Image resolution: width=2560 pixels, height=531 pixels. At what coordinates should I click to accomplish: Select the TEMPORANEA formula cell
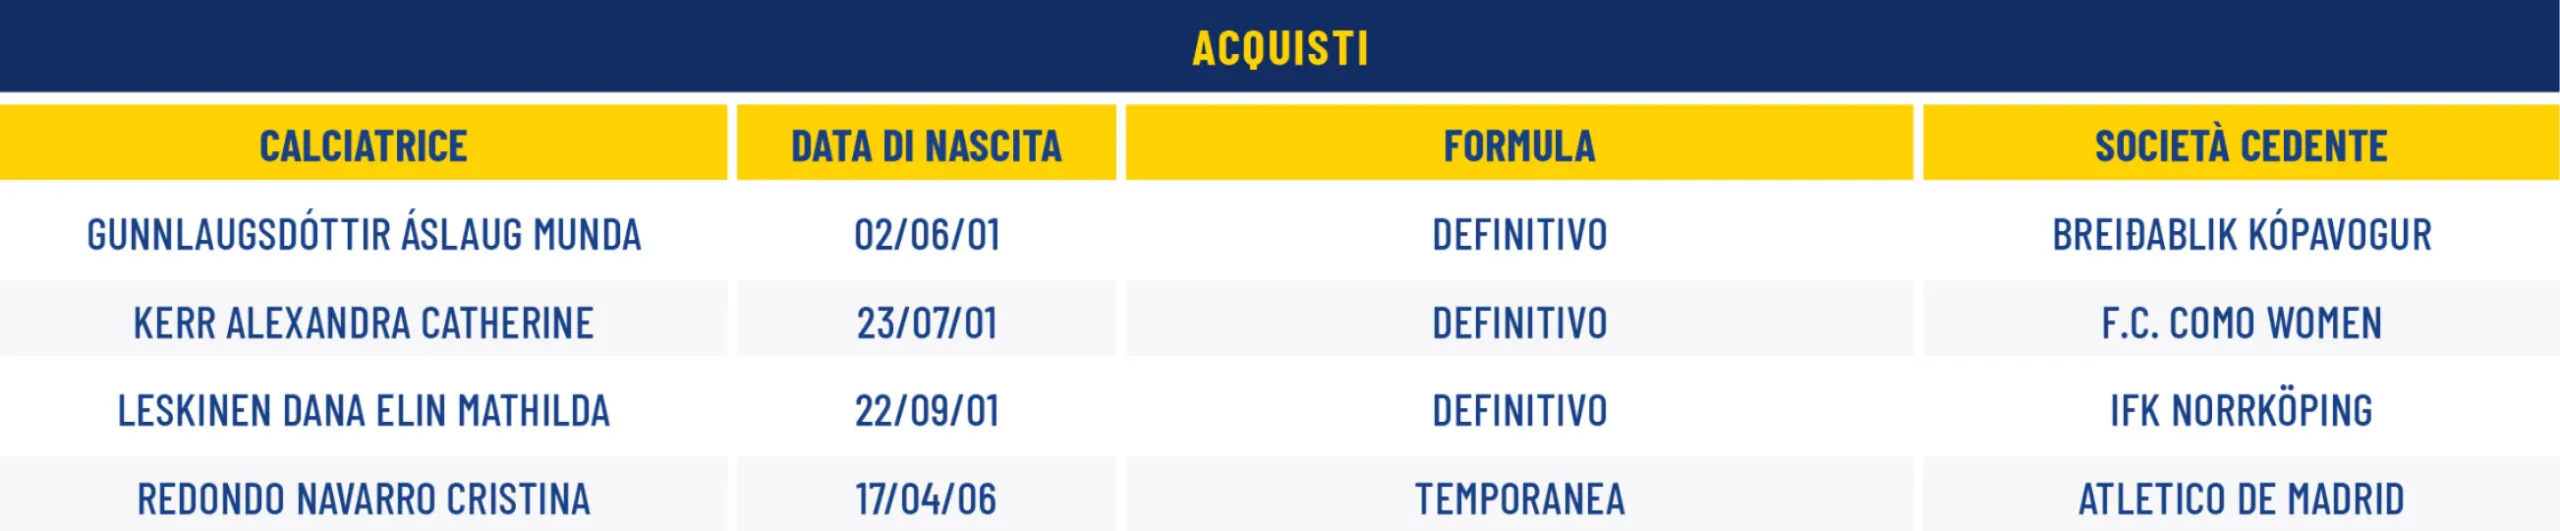1519,498
